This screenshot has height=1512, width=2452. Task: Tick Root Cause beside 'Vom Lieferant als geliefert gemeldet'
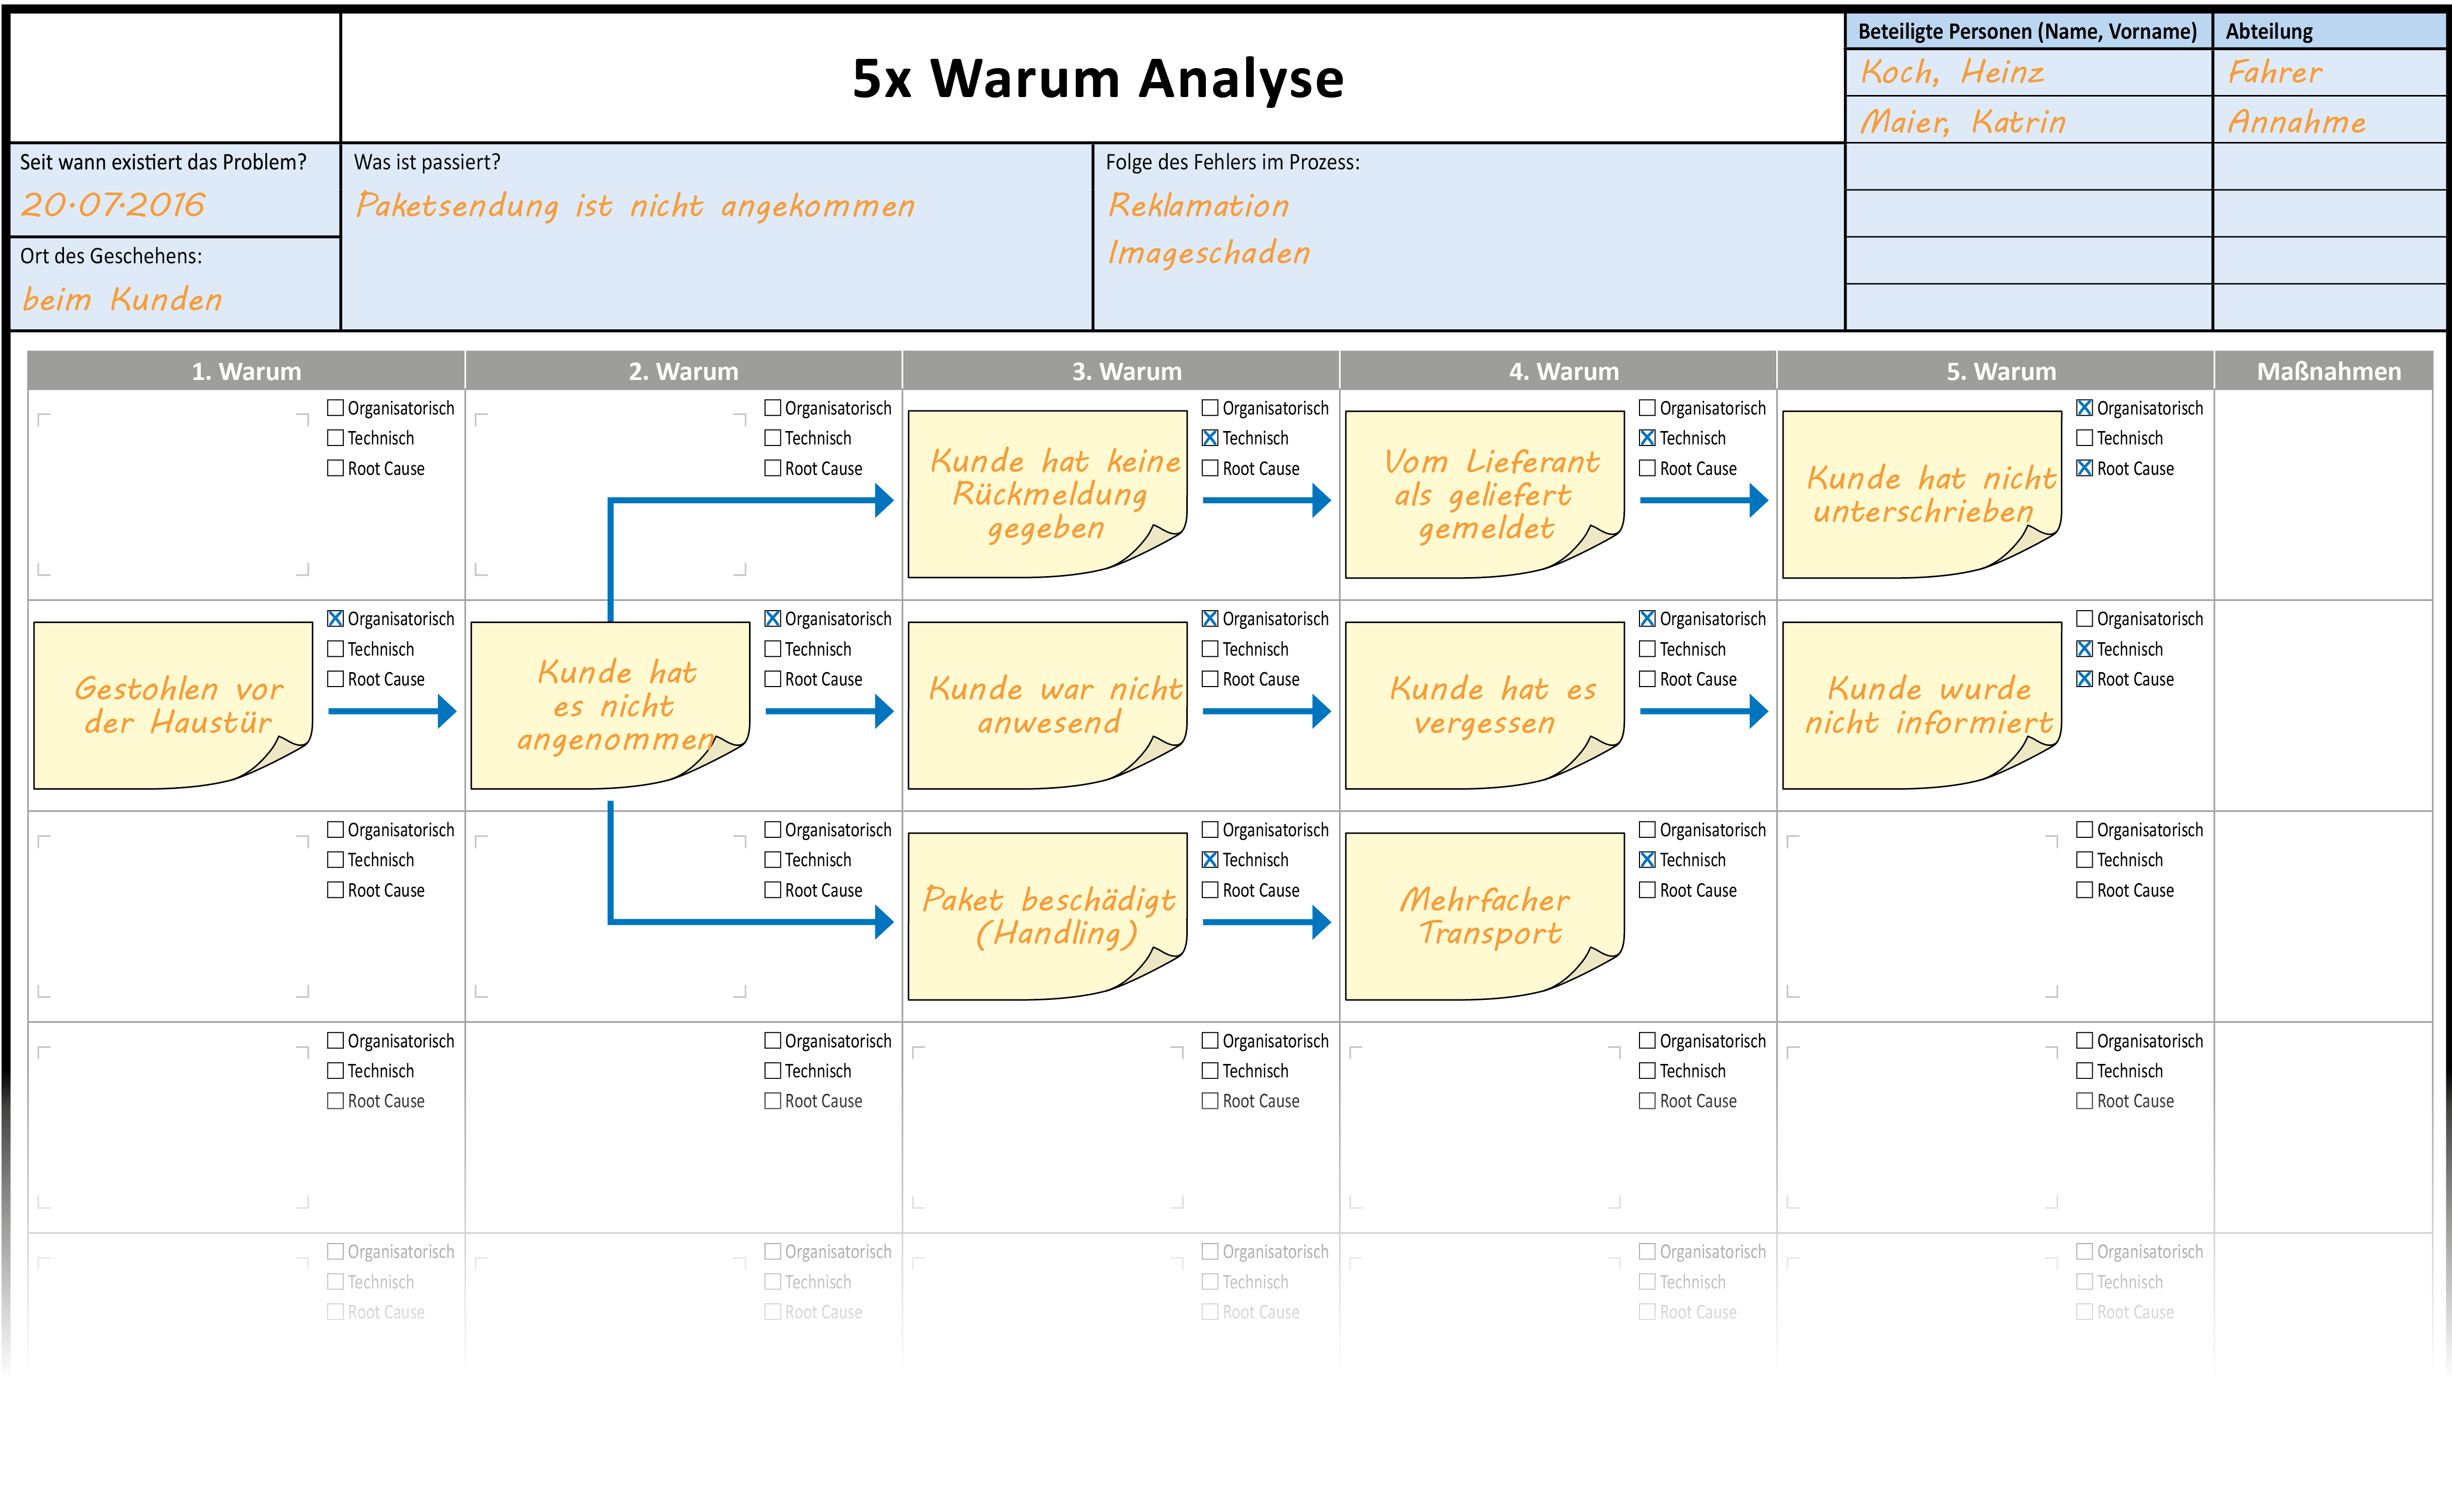1647,468
